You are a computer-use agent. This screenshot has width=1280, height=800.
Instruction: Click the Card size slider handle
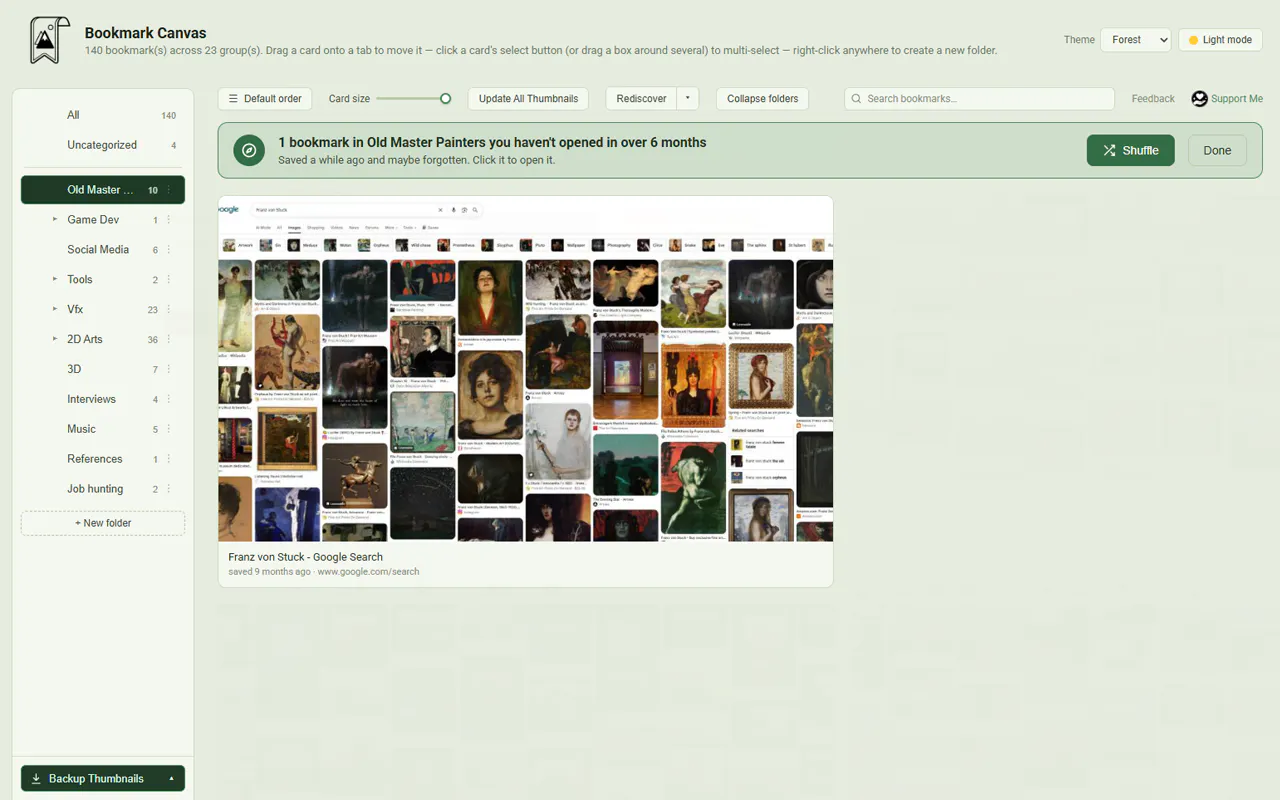coord(446,99)
